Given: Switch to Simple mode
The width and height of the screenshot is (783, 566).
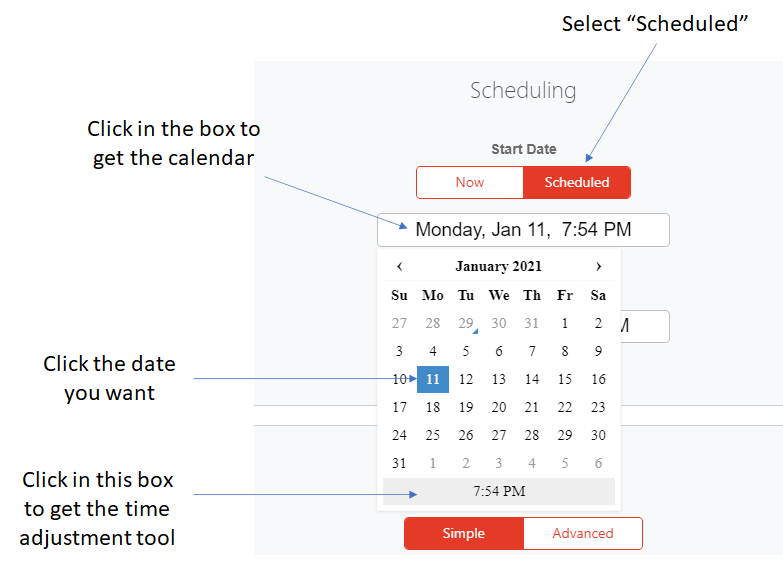Looking at the screenshot, I should coord(464,533).
